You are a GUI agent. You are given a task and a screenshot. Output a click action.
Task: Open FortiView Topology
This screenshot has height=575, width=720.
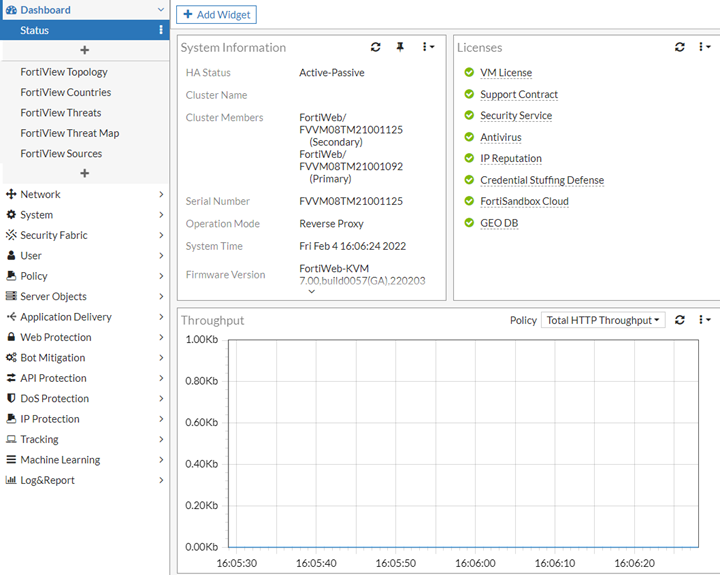click(x=64, y=72)
